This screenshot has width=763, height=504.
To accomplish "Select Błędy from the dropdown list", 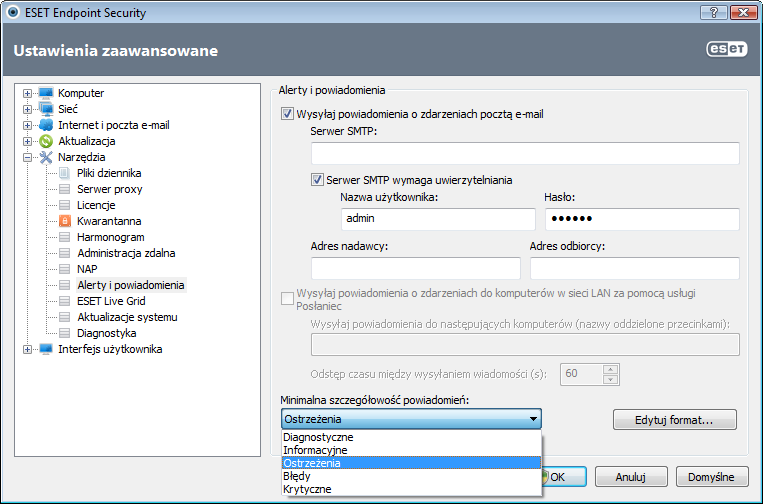I will pos(411,476).
